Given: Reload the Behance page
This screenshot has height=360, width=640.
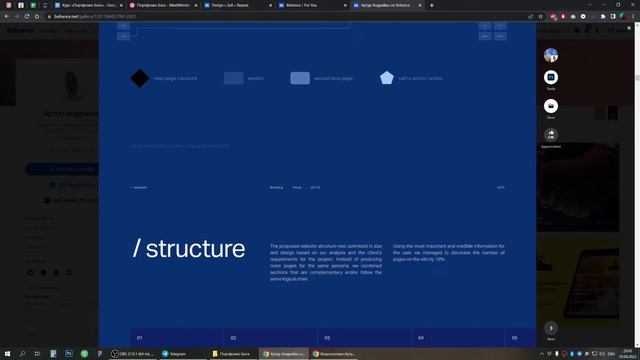Looking at the screenshot, I should [x=27, y=16].
